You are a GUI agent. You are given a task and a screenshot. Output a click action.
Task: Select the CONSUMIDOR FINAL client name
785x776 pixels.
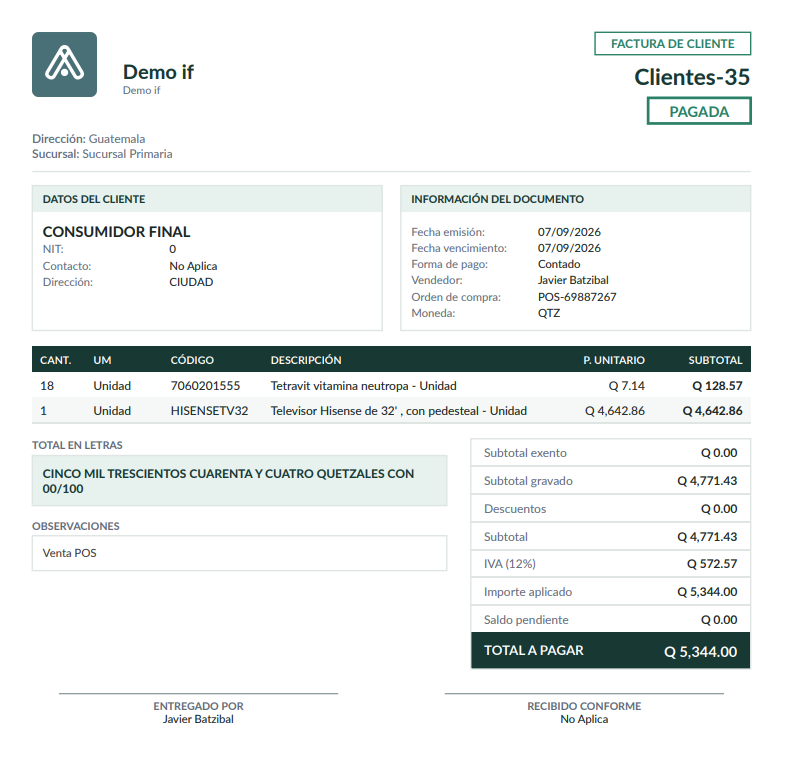[116, 232]
